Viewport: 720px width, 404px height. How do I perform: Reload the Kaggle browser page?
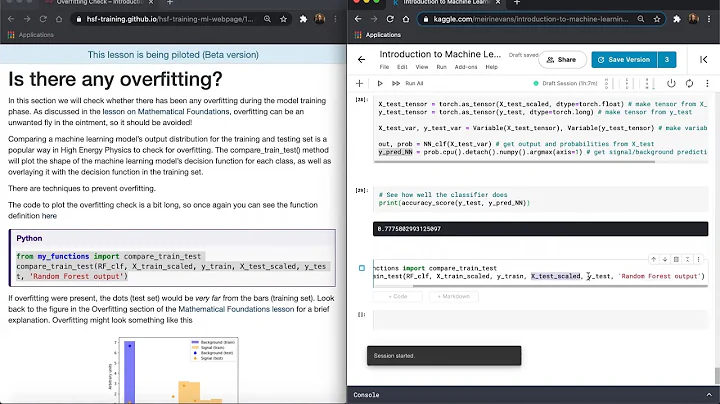pyautogui.click(x=389, y=19)
